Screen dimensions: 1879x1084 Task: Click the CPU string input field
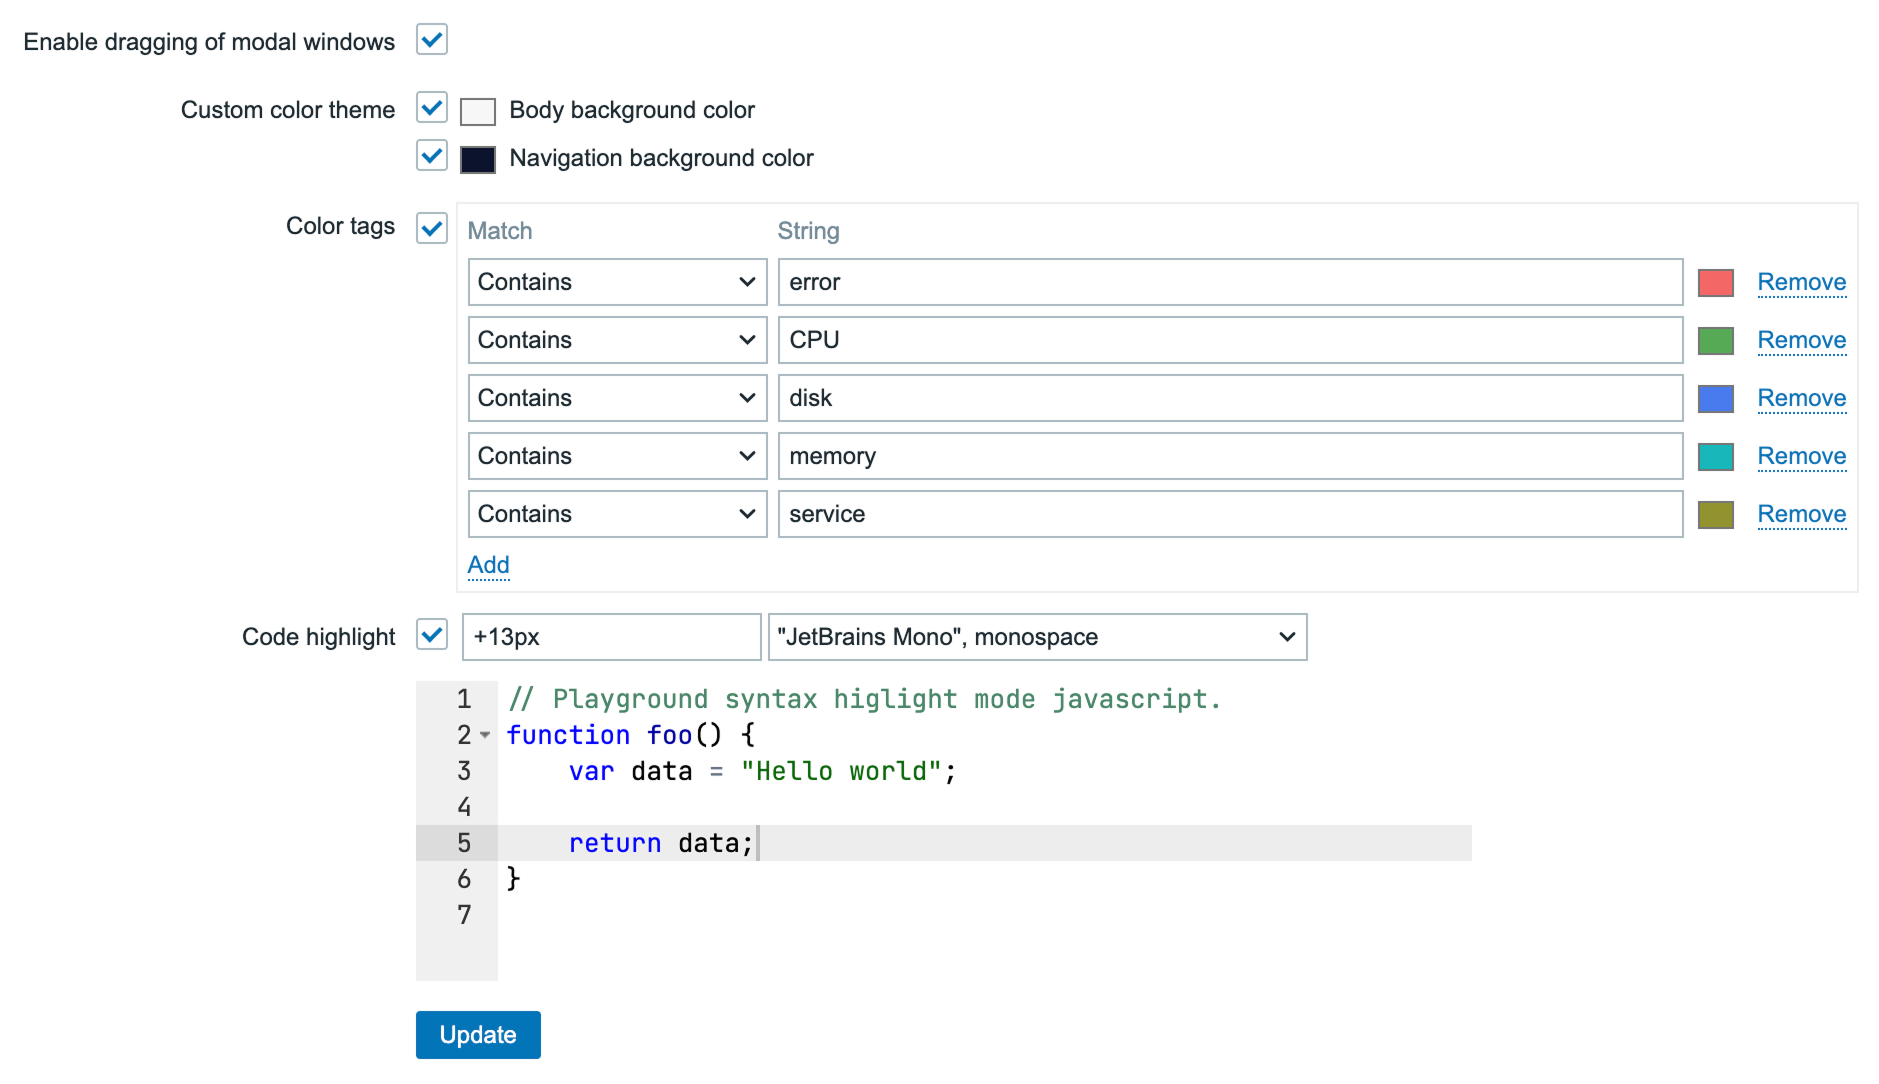1230,340
